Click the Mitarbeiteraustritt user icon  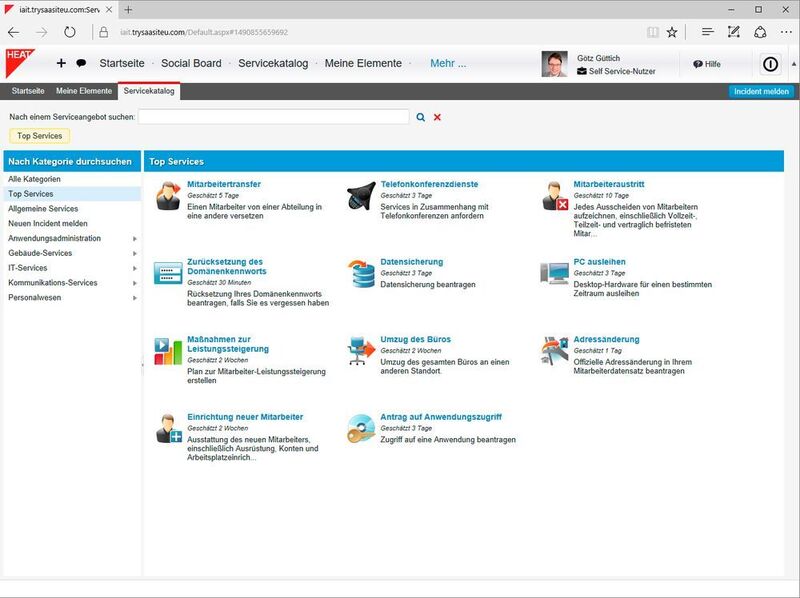pos(555,196)
